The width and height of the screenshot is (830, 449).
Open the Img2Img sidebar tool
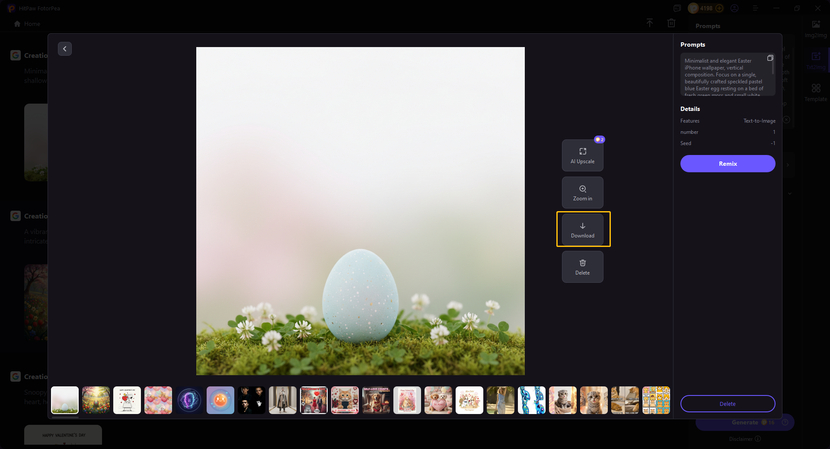tap(816, 28)
